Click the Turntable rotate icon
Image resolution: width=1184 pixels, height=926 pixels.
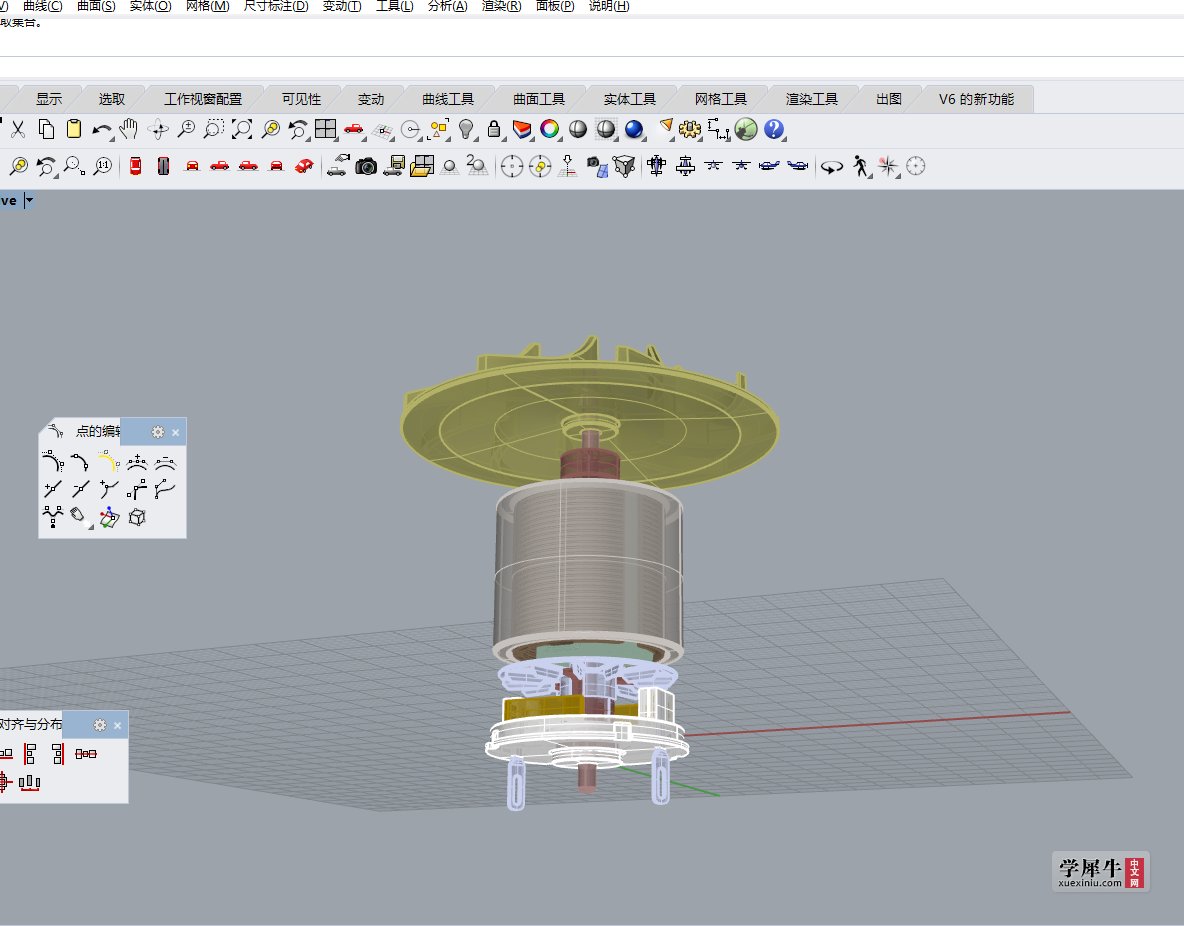[832, 167]
